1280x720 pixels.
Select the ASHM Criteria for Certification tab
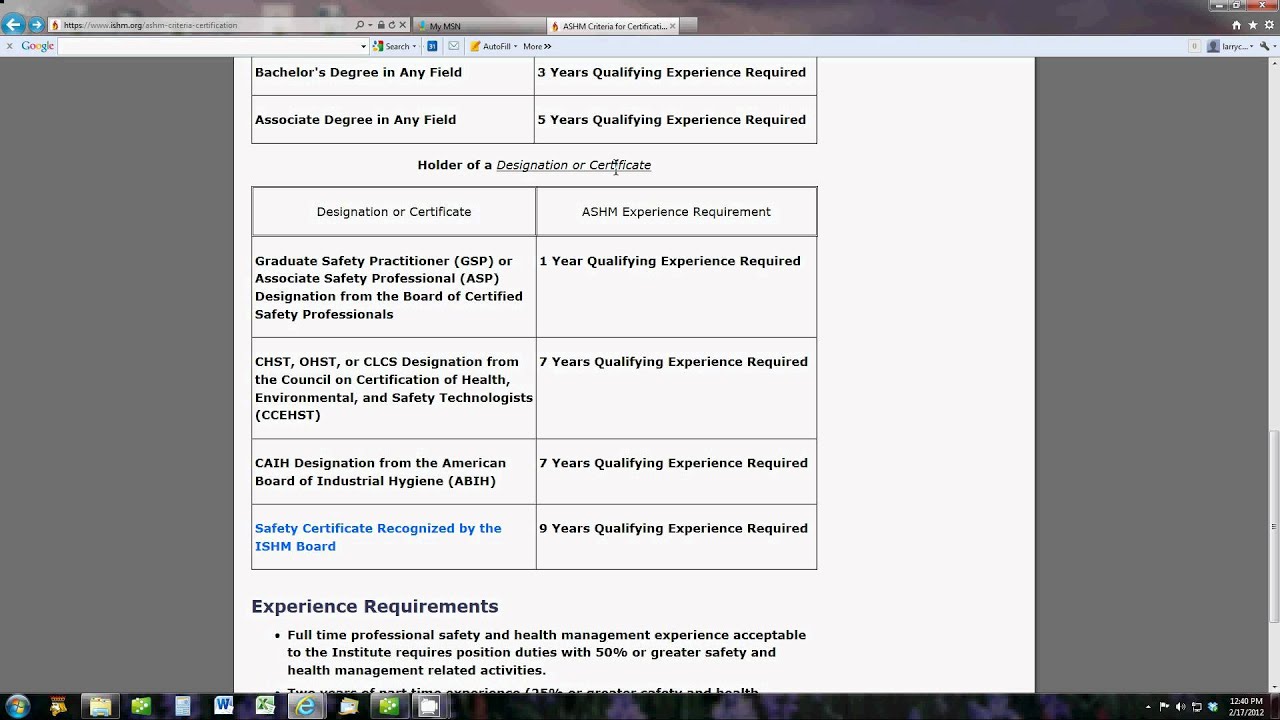click(x=608, y=26)
